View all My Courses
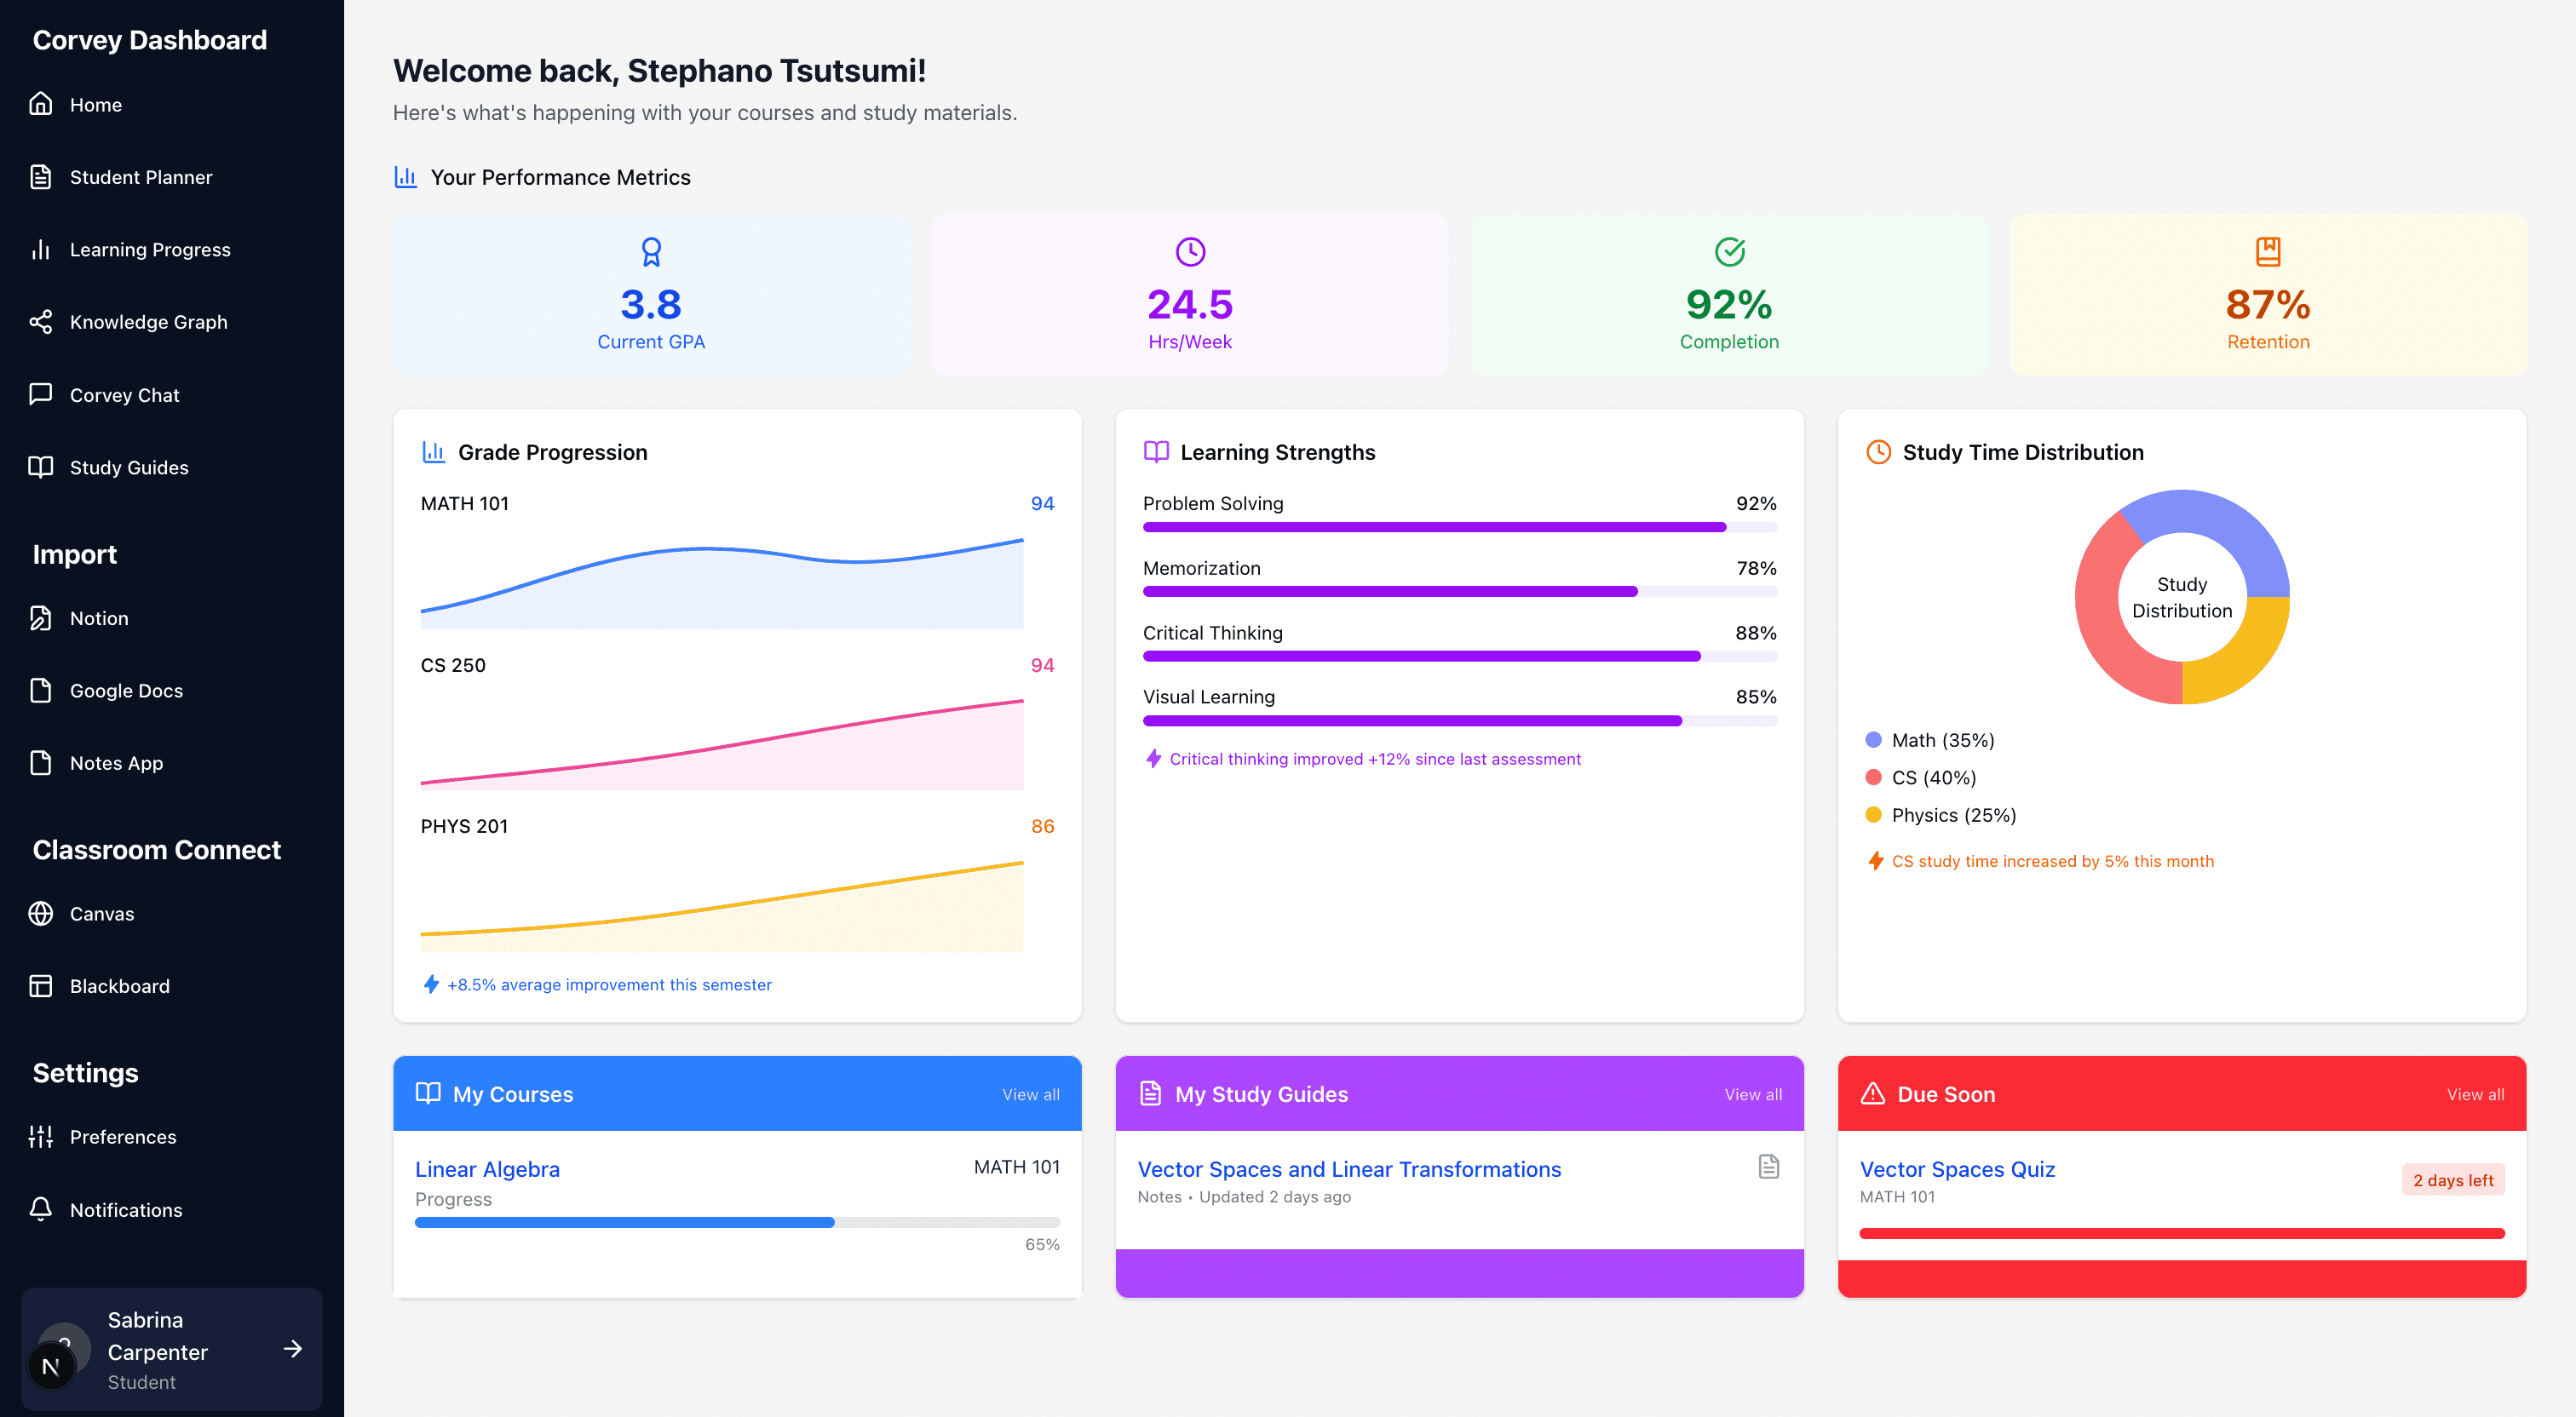Screen dimensions: 2576x1417 tap(1030, 1094)
